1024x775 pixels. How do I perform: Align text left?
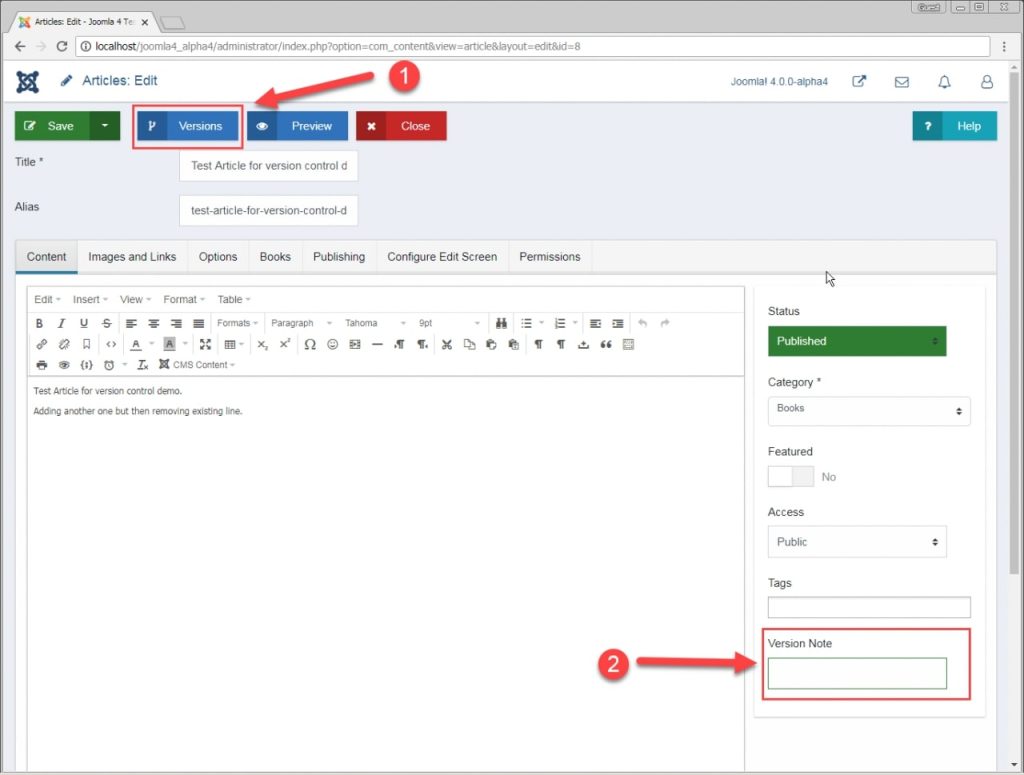pos(131,323)
